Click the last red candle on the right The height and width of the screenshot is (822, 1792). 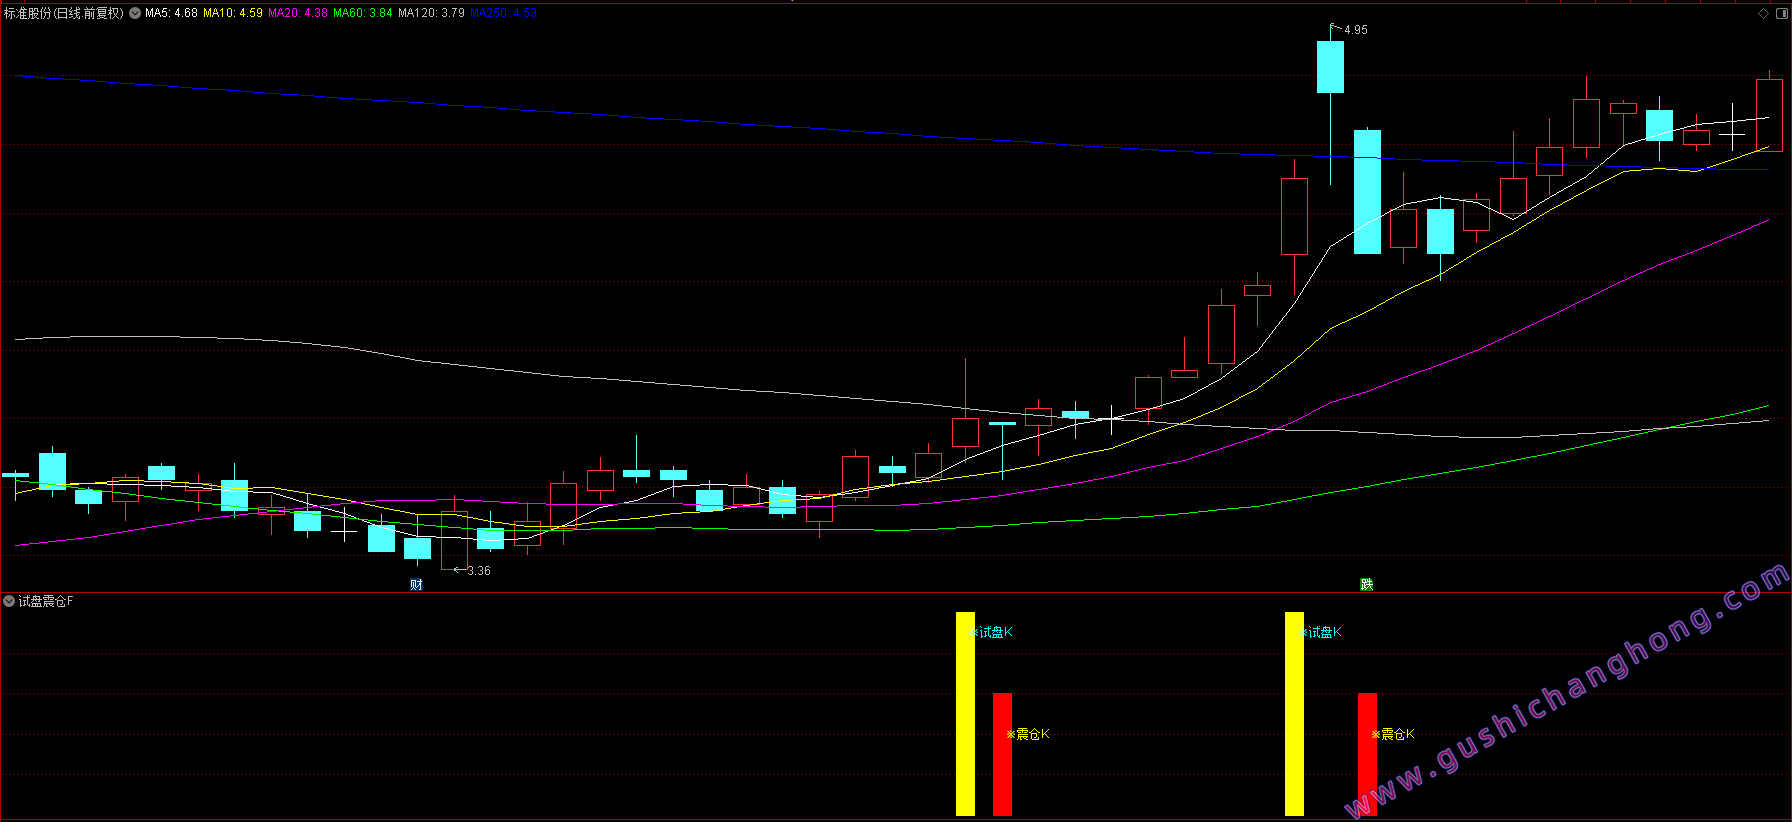tap(1769, 115)
